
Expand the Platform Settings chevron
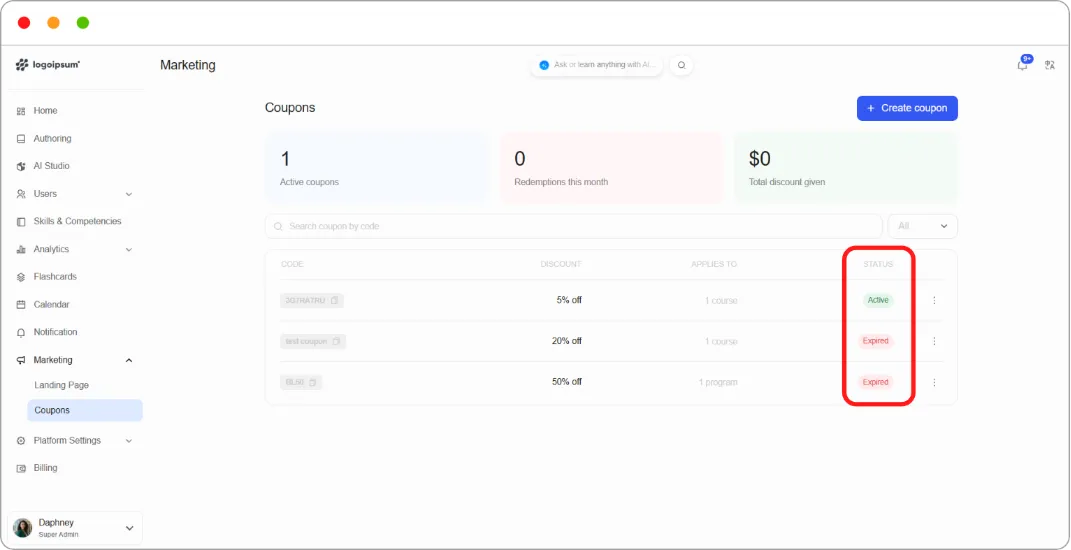128,441
